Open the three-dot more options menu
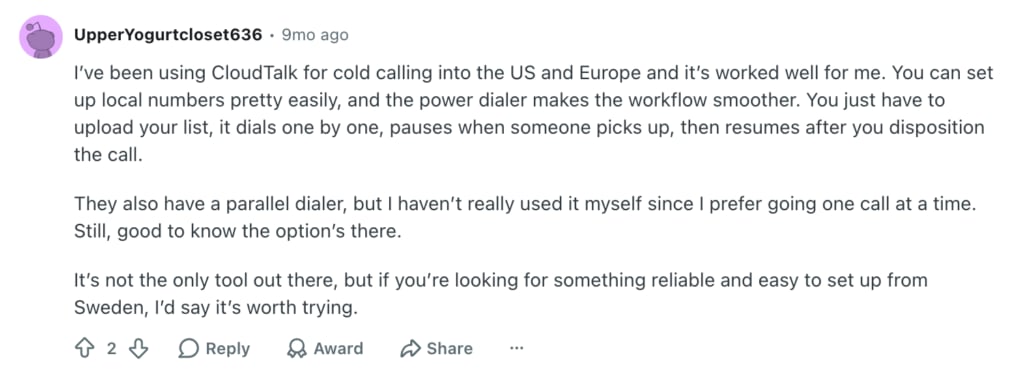Viewport: 1024px width, 378px height. 517,349
